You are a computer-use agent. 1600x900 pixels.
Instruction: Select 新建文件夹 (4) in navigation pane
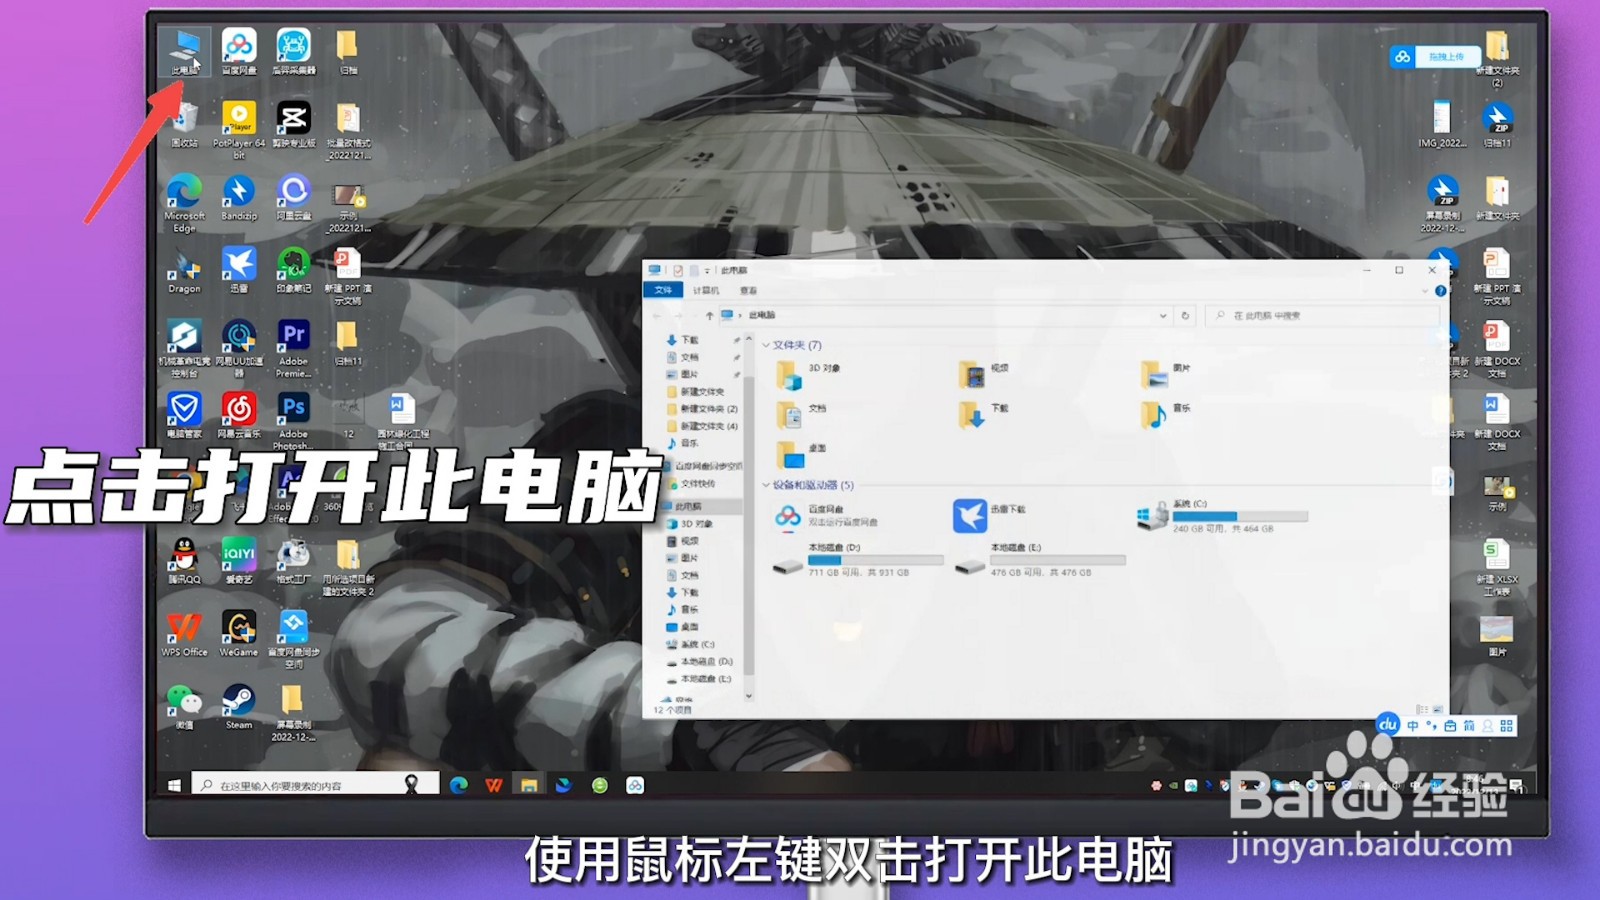[x=701, y=426]
